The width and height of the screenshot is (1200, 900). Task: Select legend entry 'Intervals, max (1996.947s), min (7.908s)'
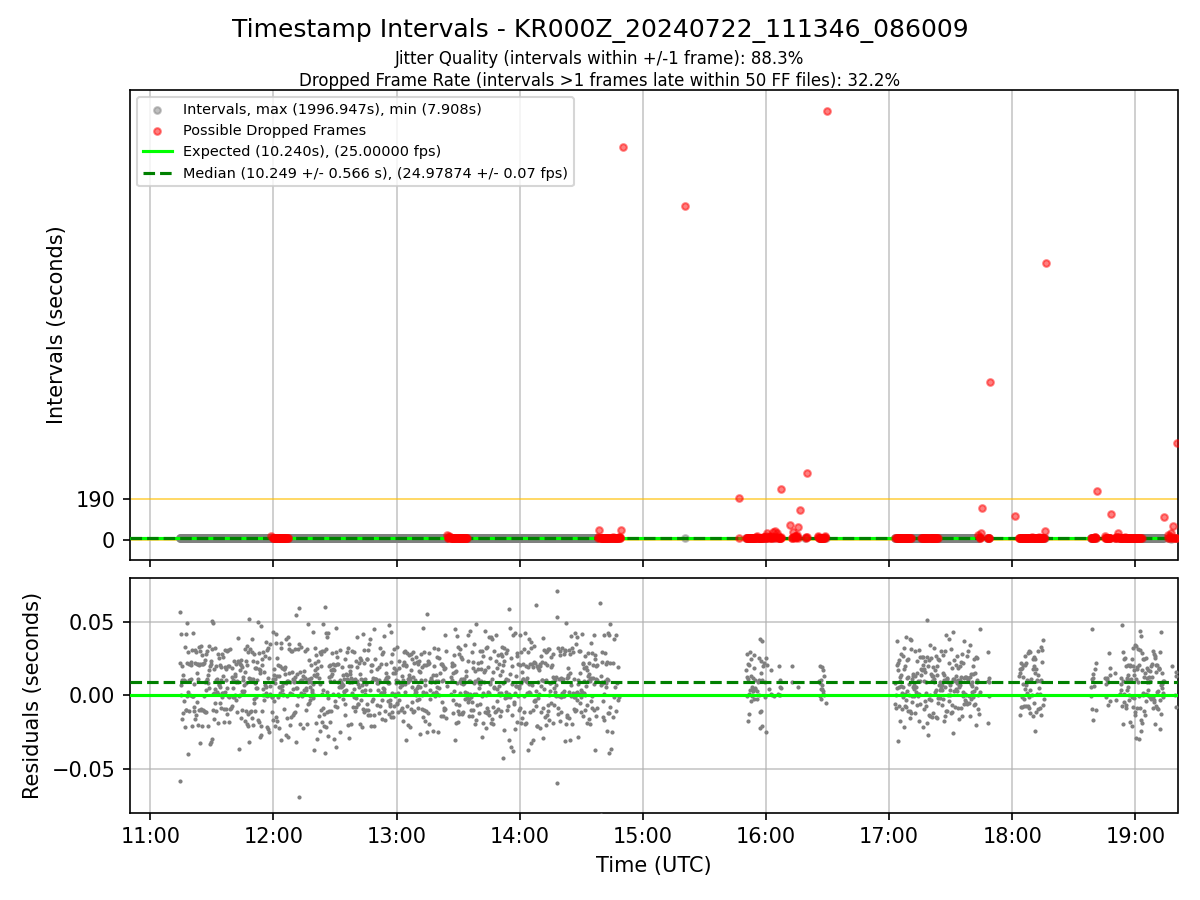[x=332, y=108]
